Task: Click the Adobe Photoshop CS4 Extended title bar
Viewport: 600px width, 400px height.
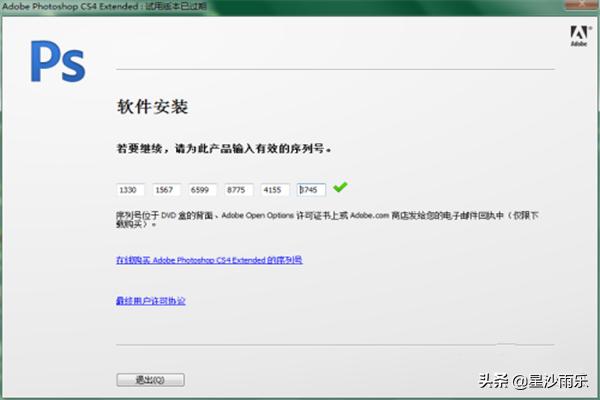Action: [300, 7]
